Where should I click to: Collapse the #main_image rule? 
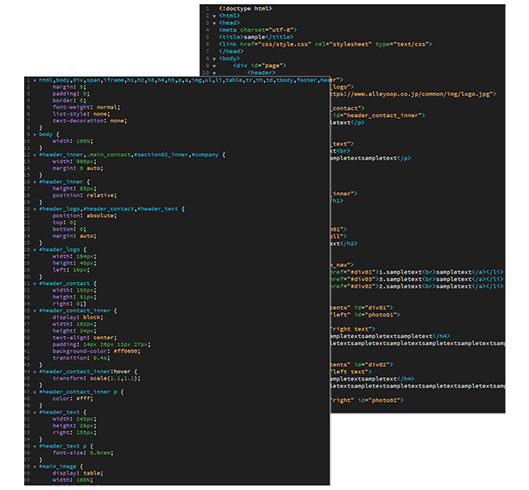35,467
